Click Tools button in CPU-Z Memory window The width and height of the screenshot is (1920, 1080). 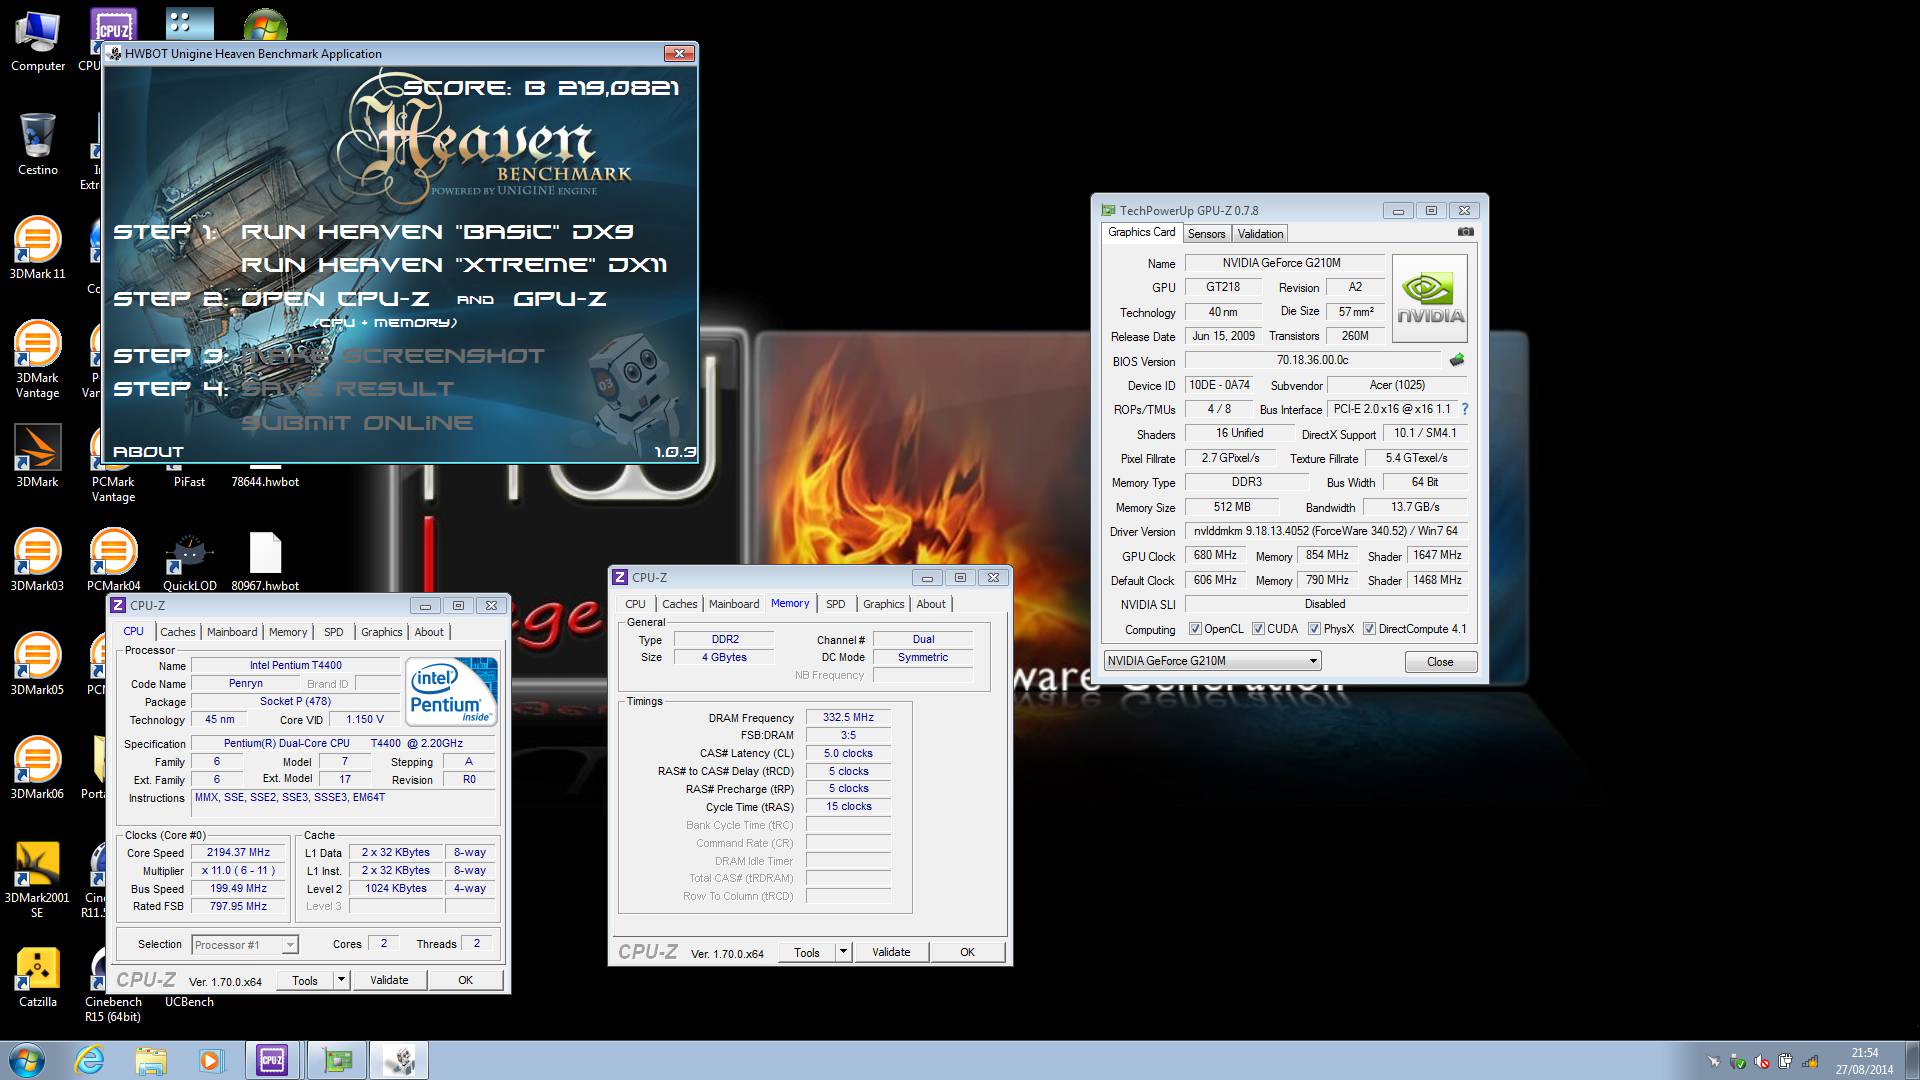807,952
